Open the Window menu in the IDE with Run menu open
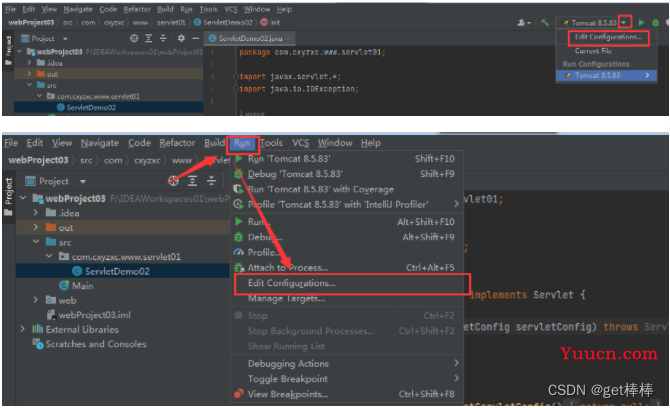This screenshot has height=408, width=670. coord(335,143)
